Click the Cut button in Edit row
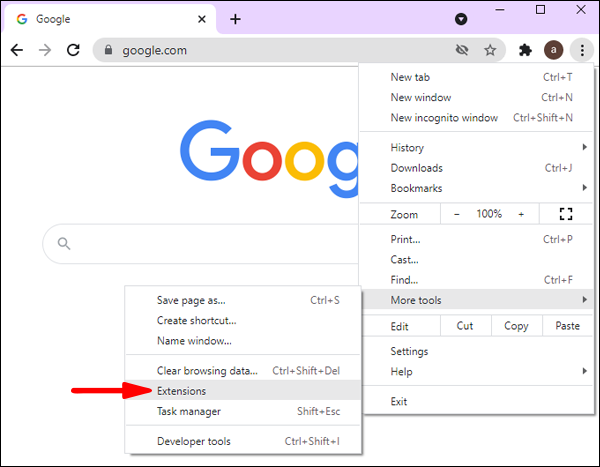This screenshot has height=467, width=600. 465,326
